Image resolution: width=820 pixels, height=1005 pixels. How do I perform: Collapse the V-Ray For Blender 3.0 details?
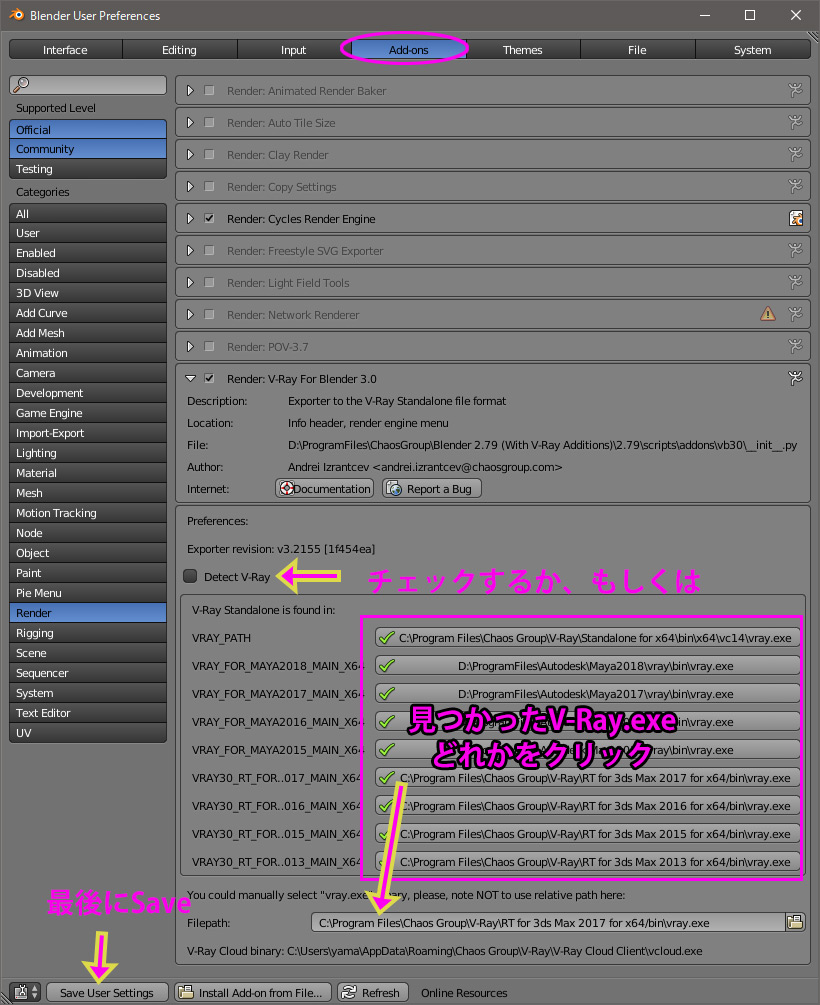pyautogui.click(x=190, y=378)
